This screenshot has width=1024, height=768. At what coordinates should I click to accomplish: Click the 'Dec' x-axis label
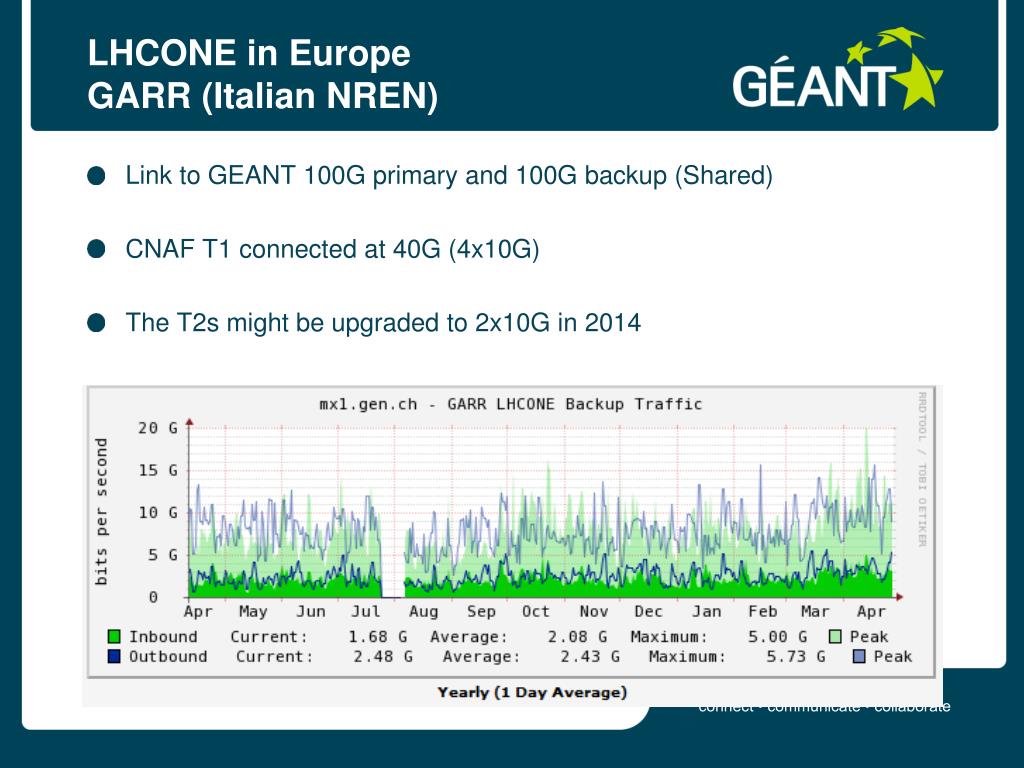coord(648,611)
